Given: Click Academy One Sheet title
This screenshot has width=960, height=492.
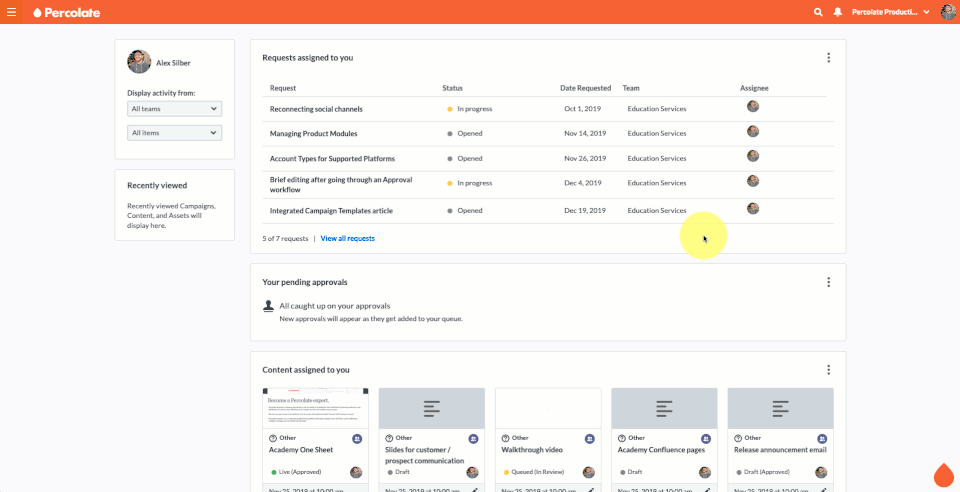Looking at the screenshot, I should click(x=301, y=450).
